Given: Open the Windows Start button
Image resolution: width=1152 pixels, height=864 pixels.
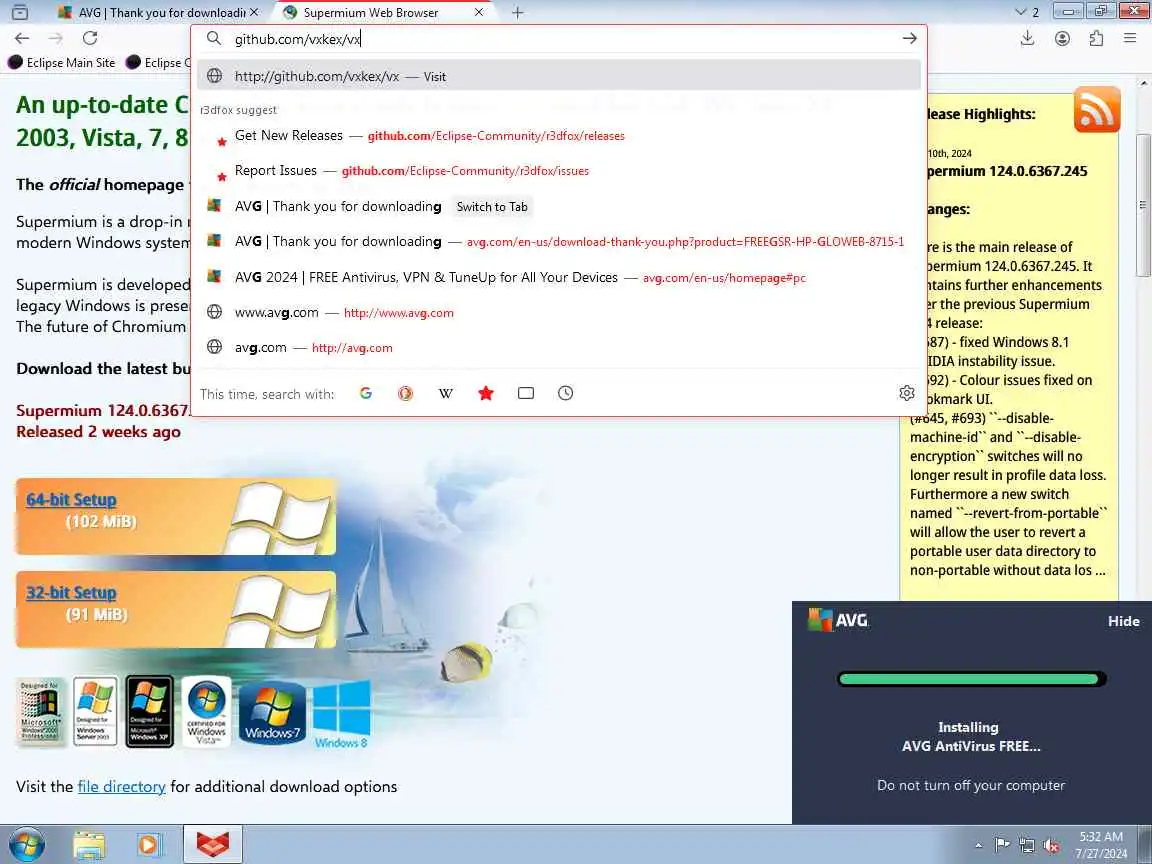Looking at the screenshot, I should 26,844.
